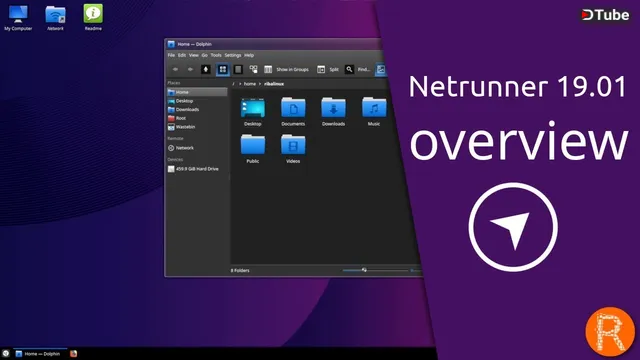640x360 pixels.
Task: Select the Public folder
Action: [253, 149]
